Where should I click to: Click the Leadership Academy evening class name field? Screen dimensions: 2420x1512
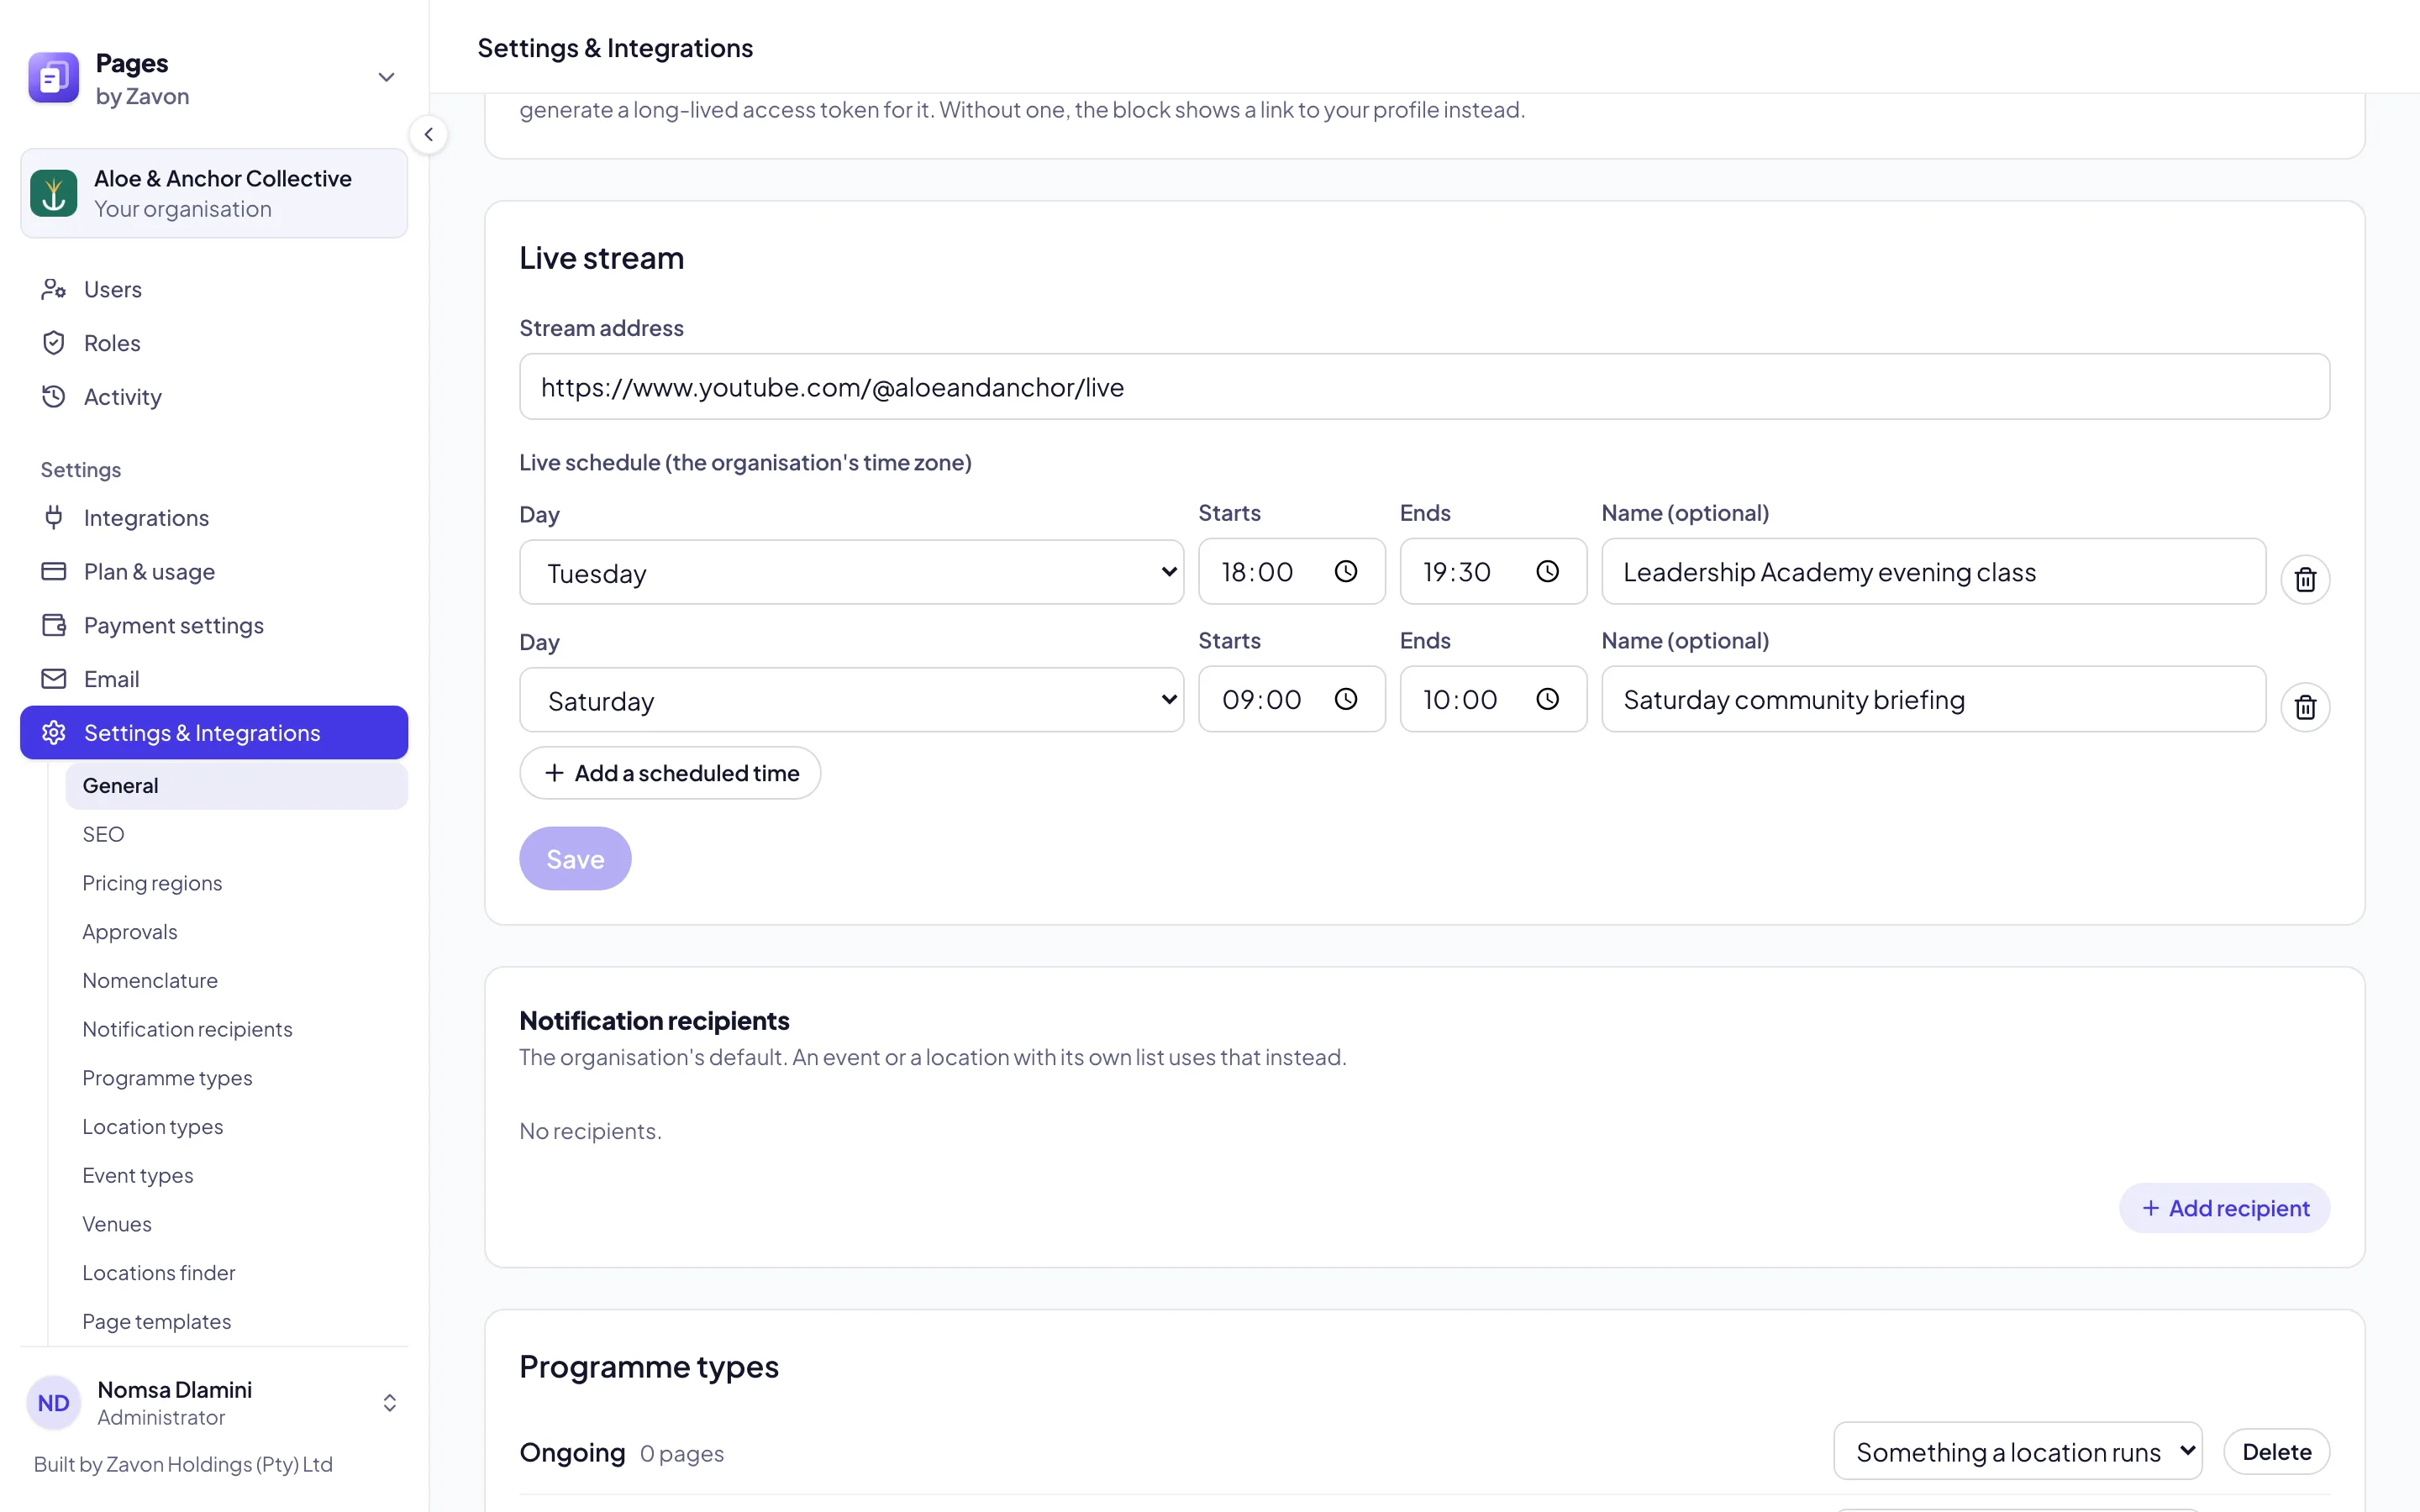click(1933, 572)
